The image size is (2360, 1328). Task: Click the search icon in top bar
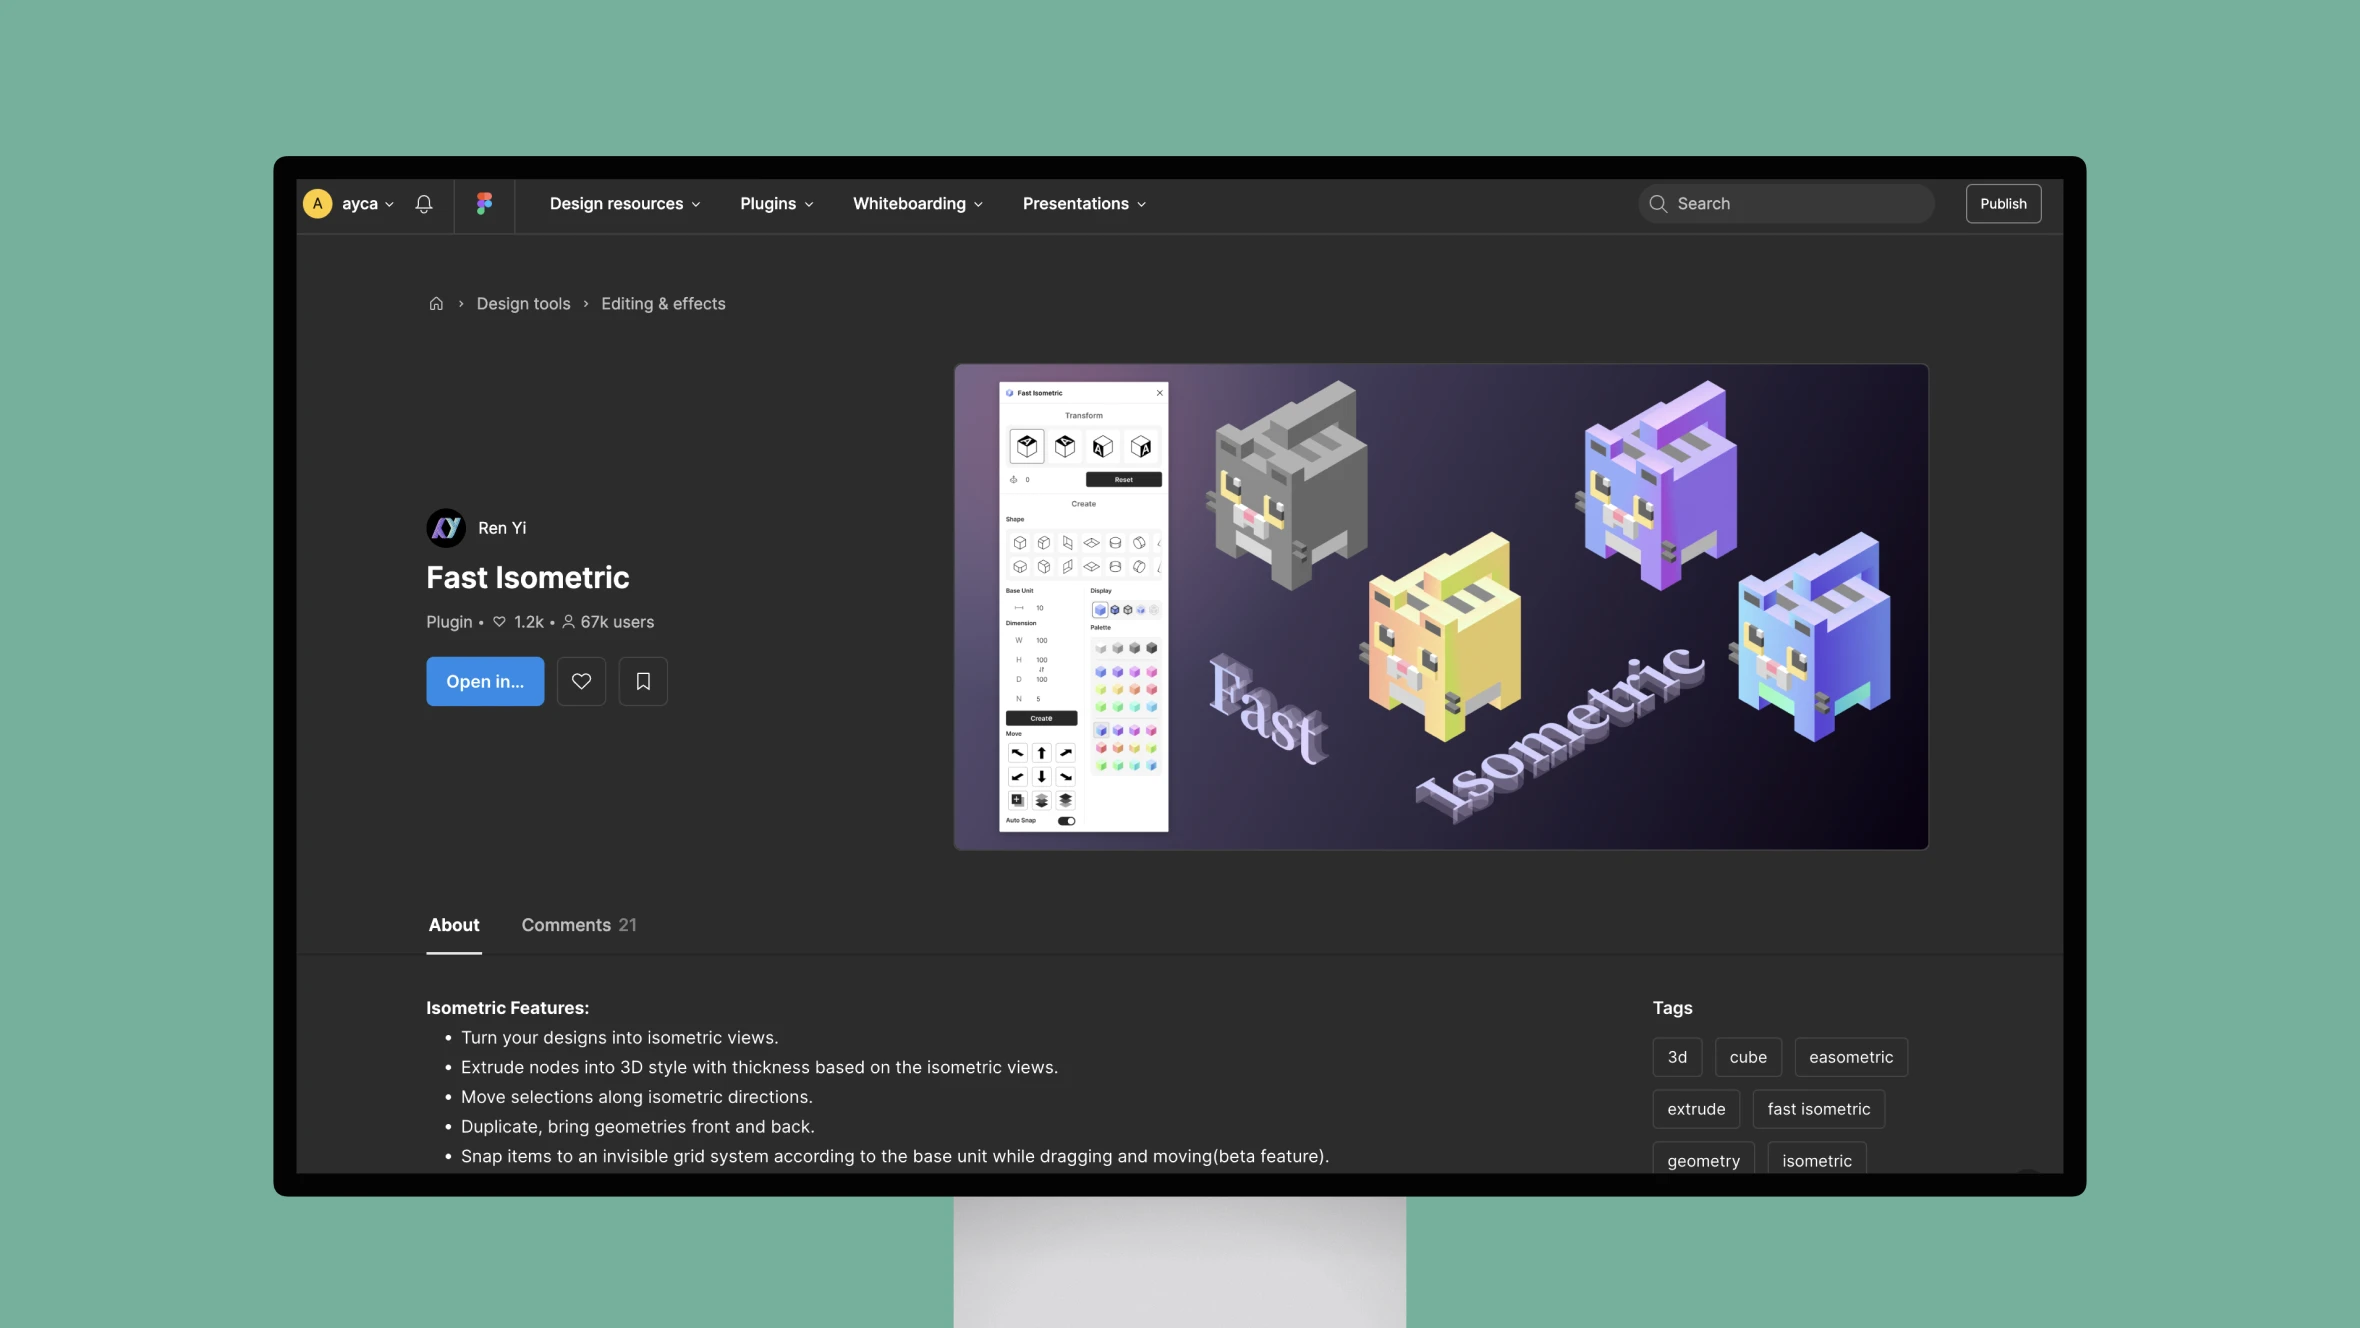(x=1657, y=203)
